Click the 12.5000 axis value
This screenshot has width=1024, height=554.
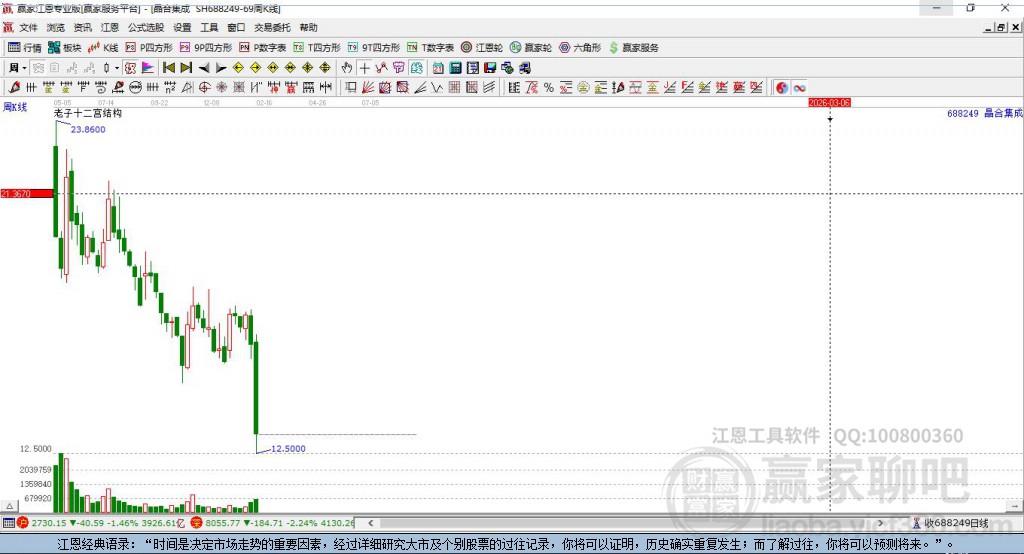[35, 449]
